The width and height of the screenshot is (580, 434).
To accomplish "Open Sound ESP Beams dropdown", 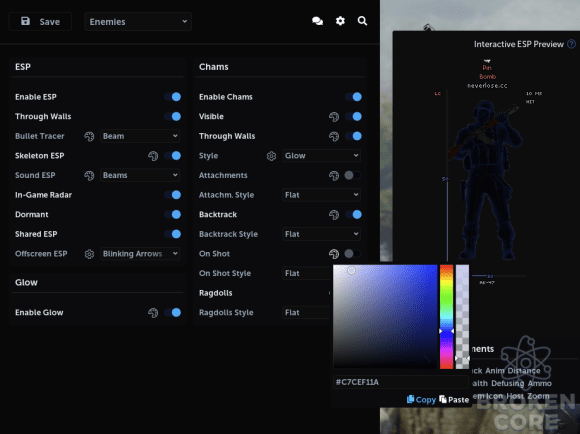I will [x=140, y=175].
